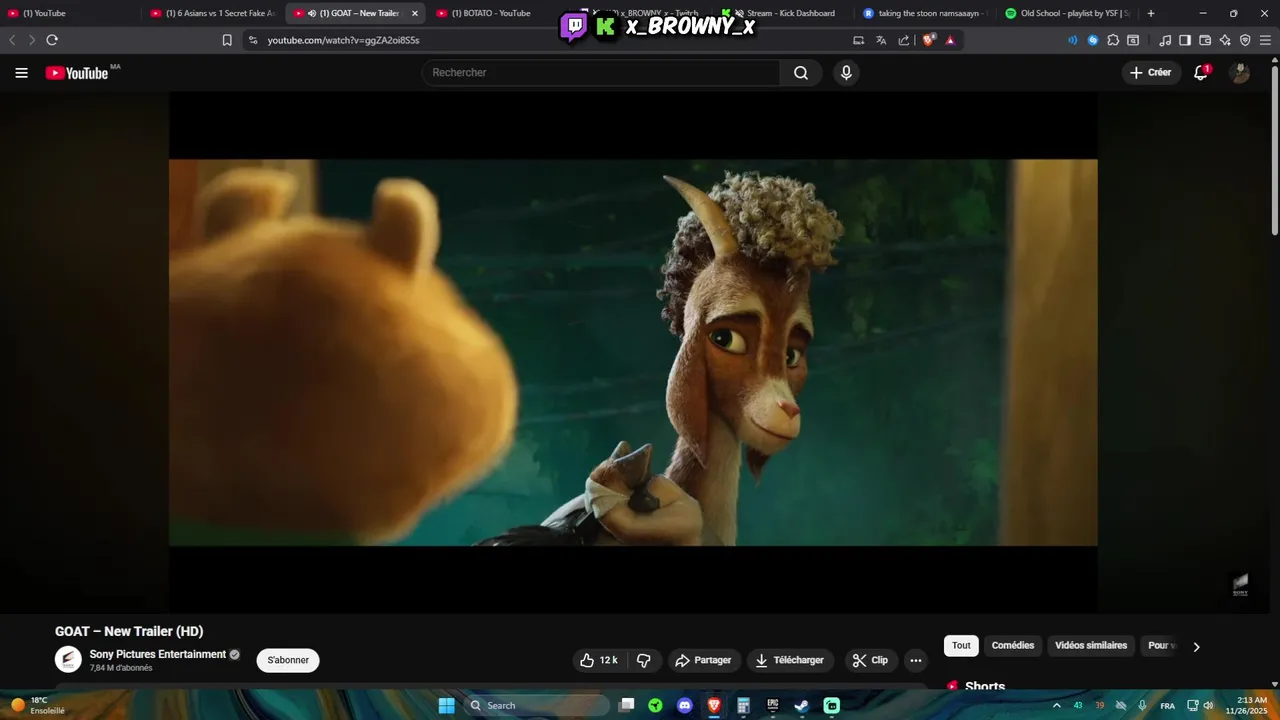The height and width of the screenshot is (720, 1280).
Task: Download video with Télécharger button
Action: click(790, 660)
